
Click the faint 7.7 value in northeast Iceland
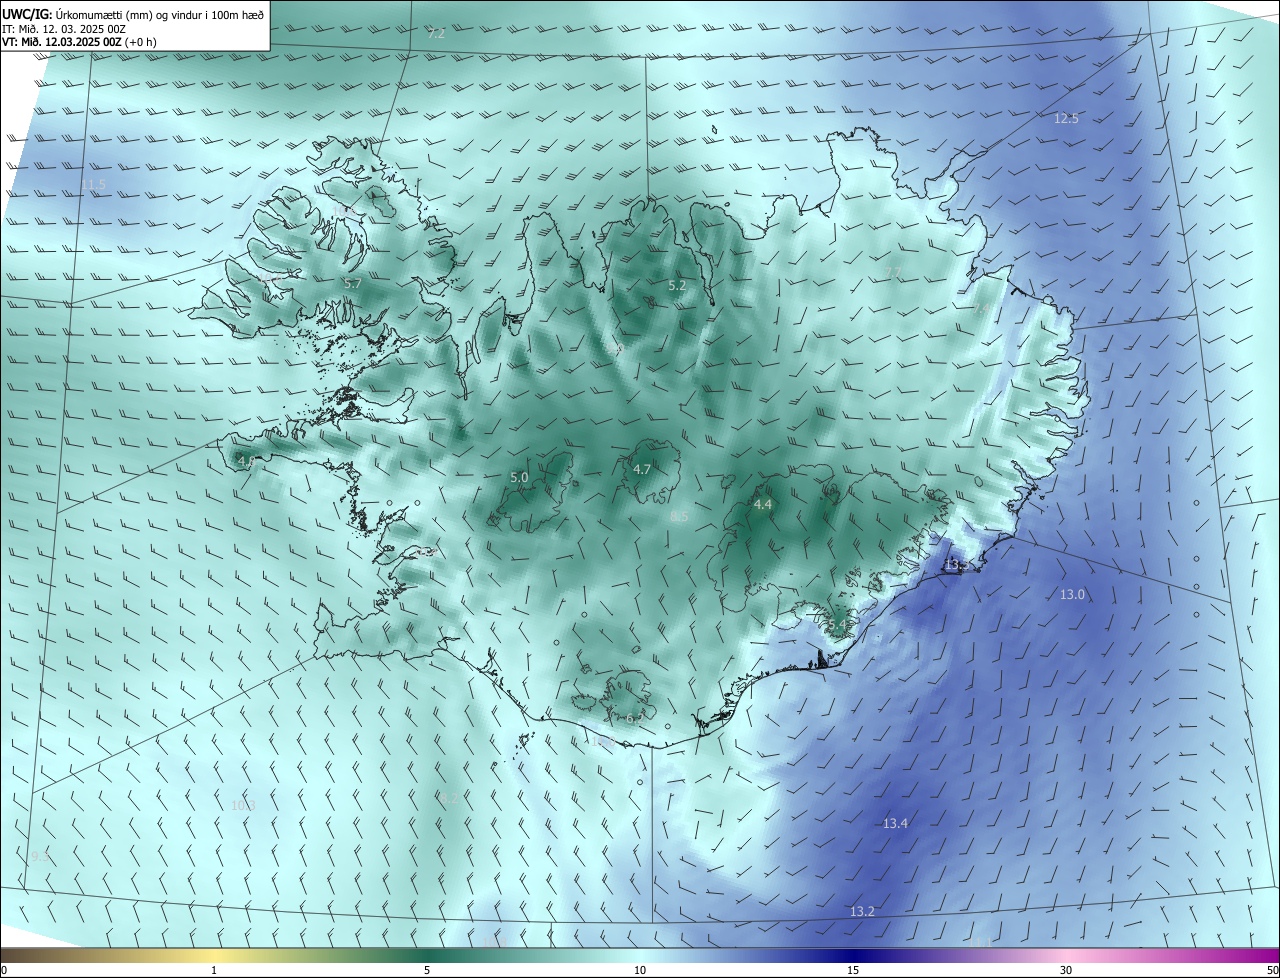[x=893, y=274]
